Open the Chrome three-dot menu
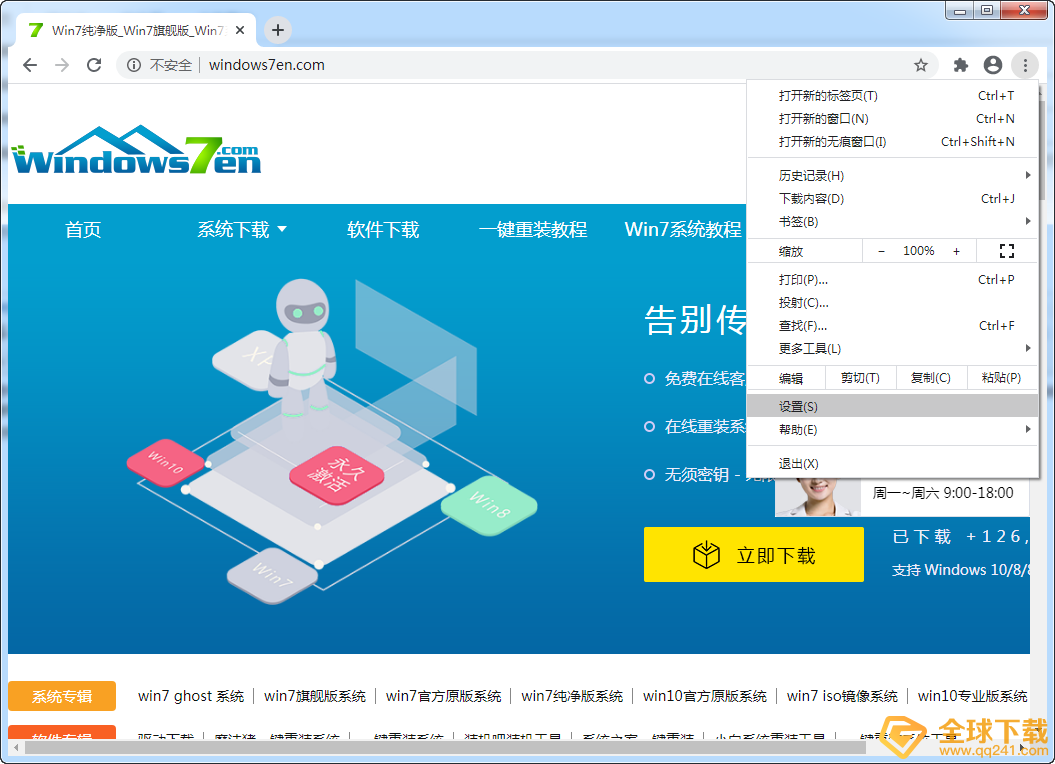 coord(1025,64)
